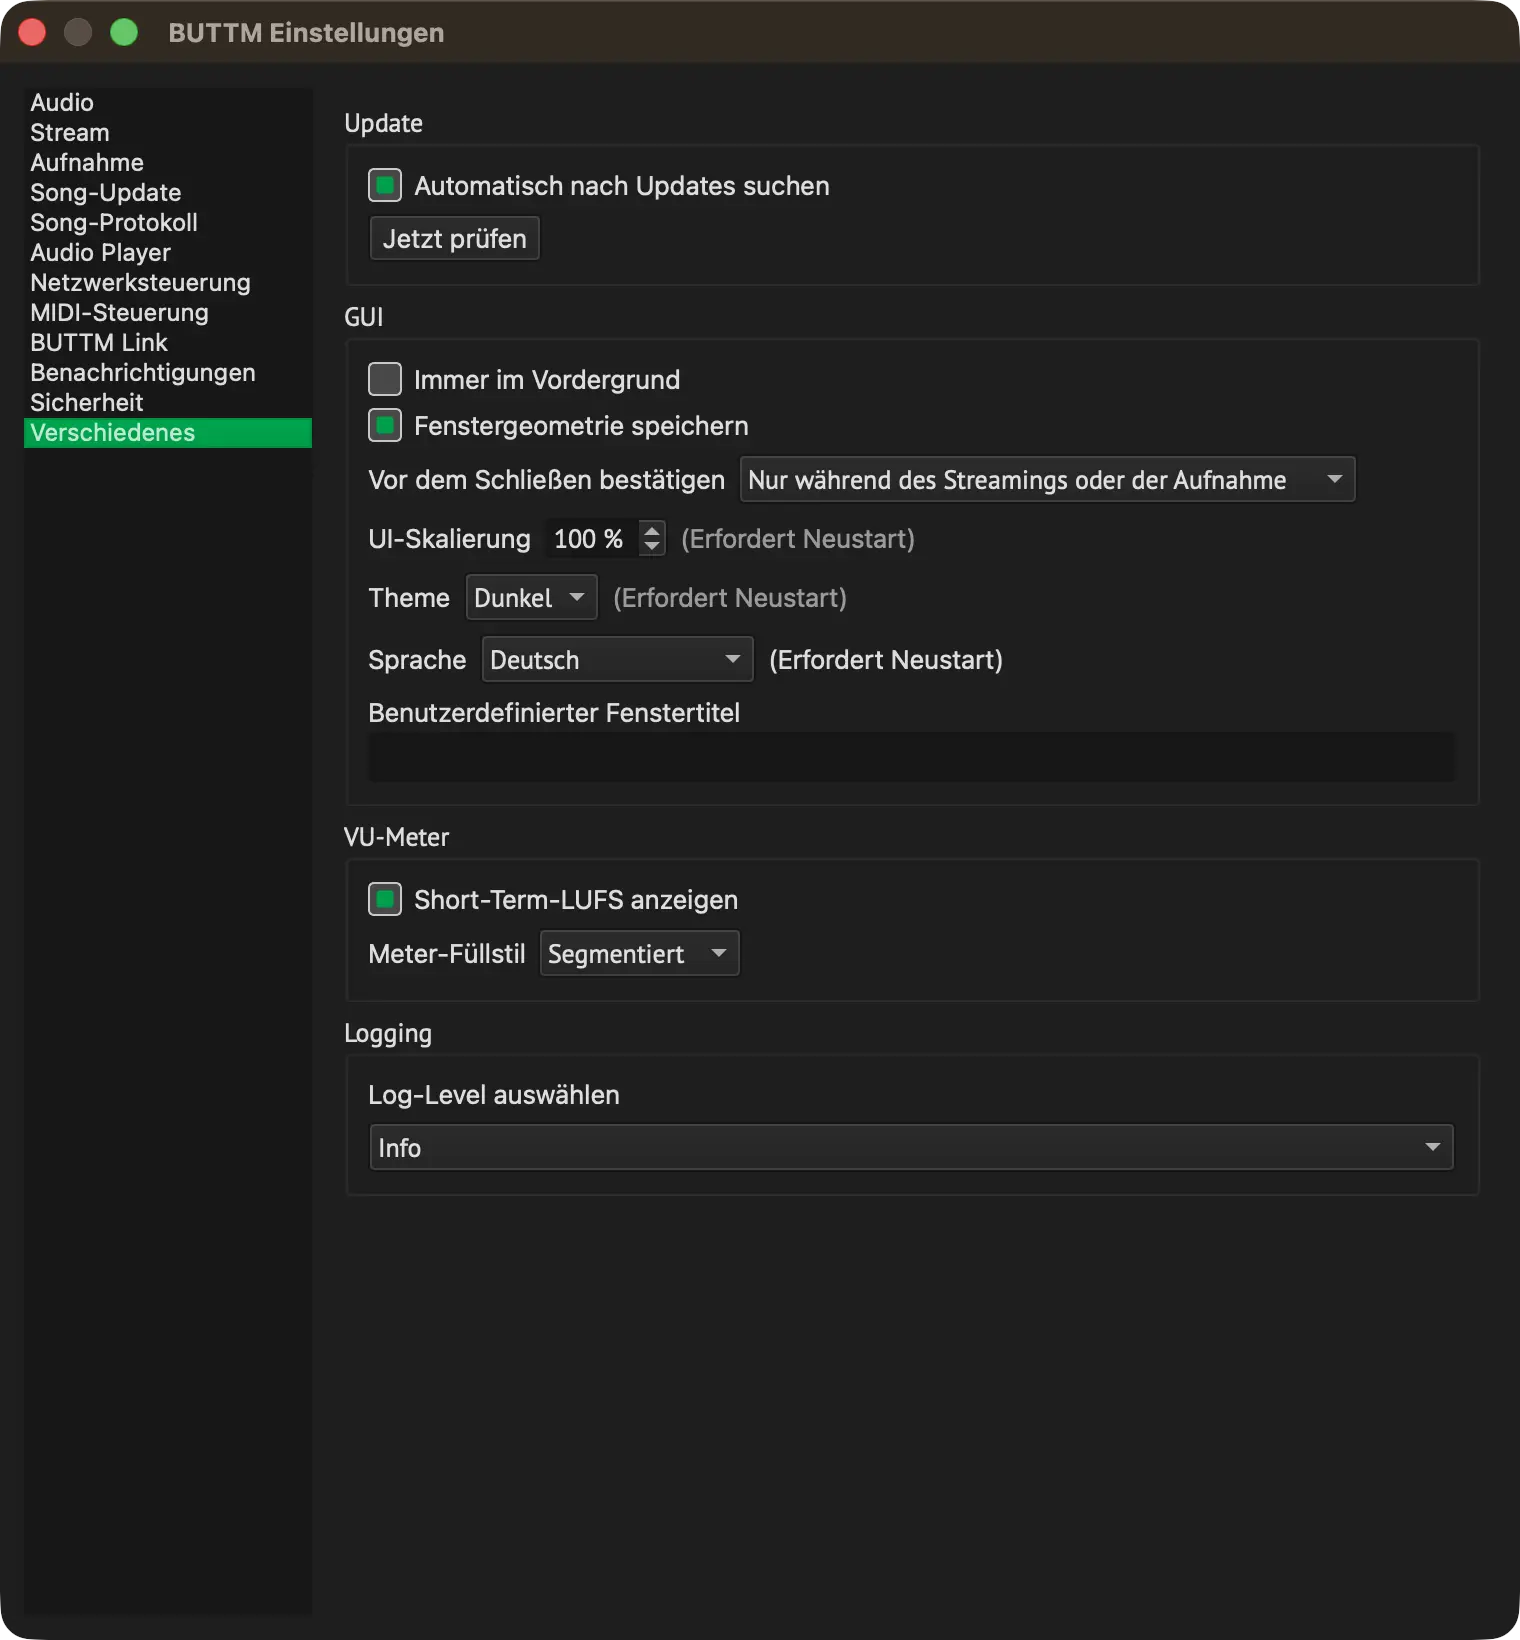The image size is (1520, 1640).
Task: Select Audio in the settings sidebar
Action: 168,103
